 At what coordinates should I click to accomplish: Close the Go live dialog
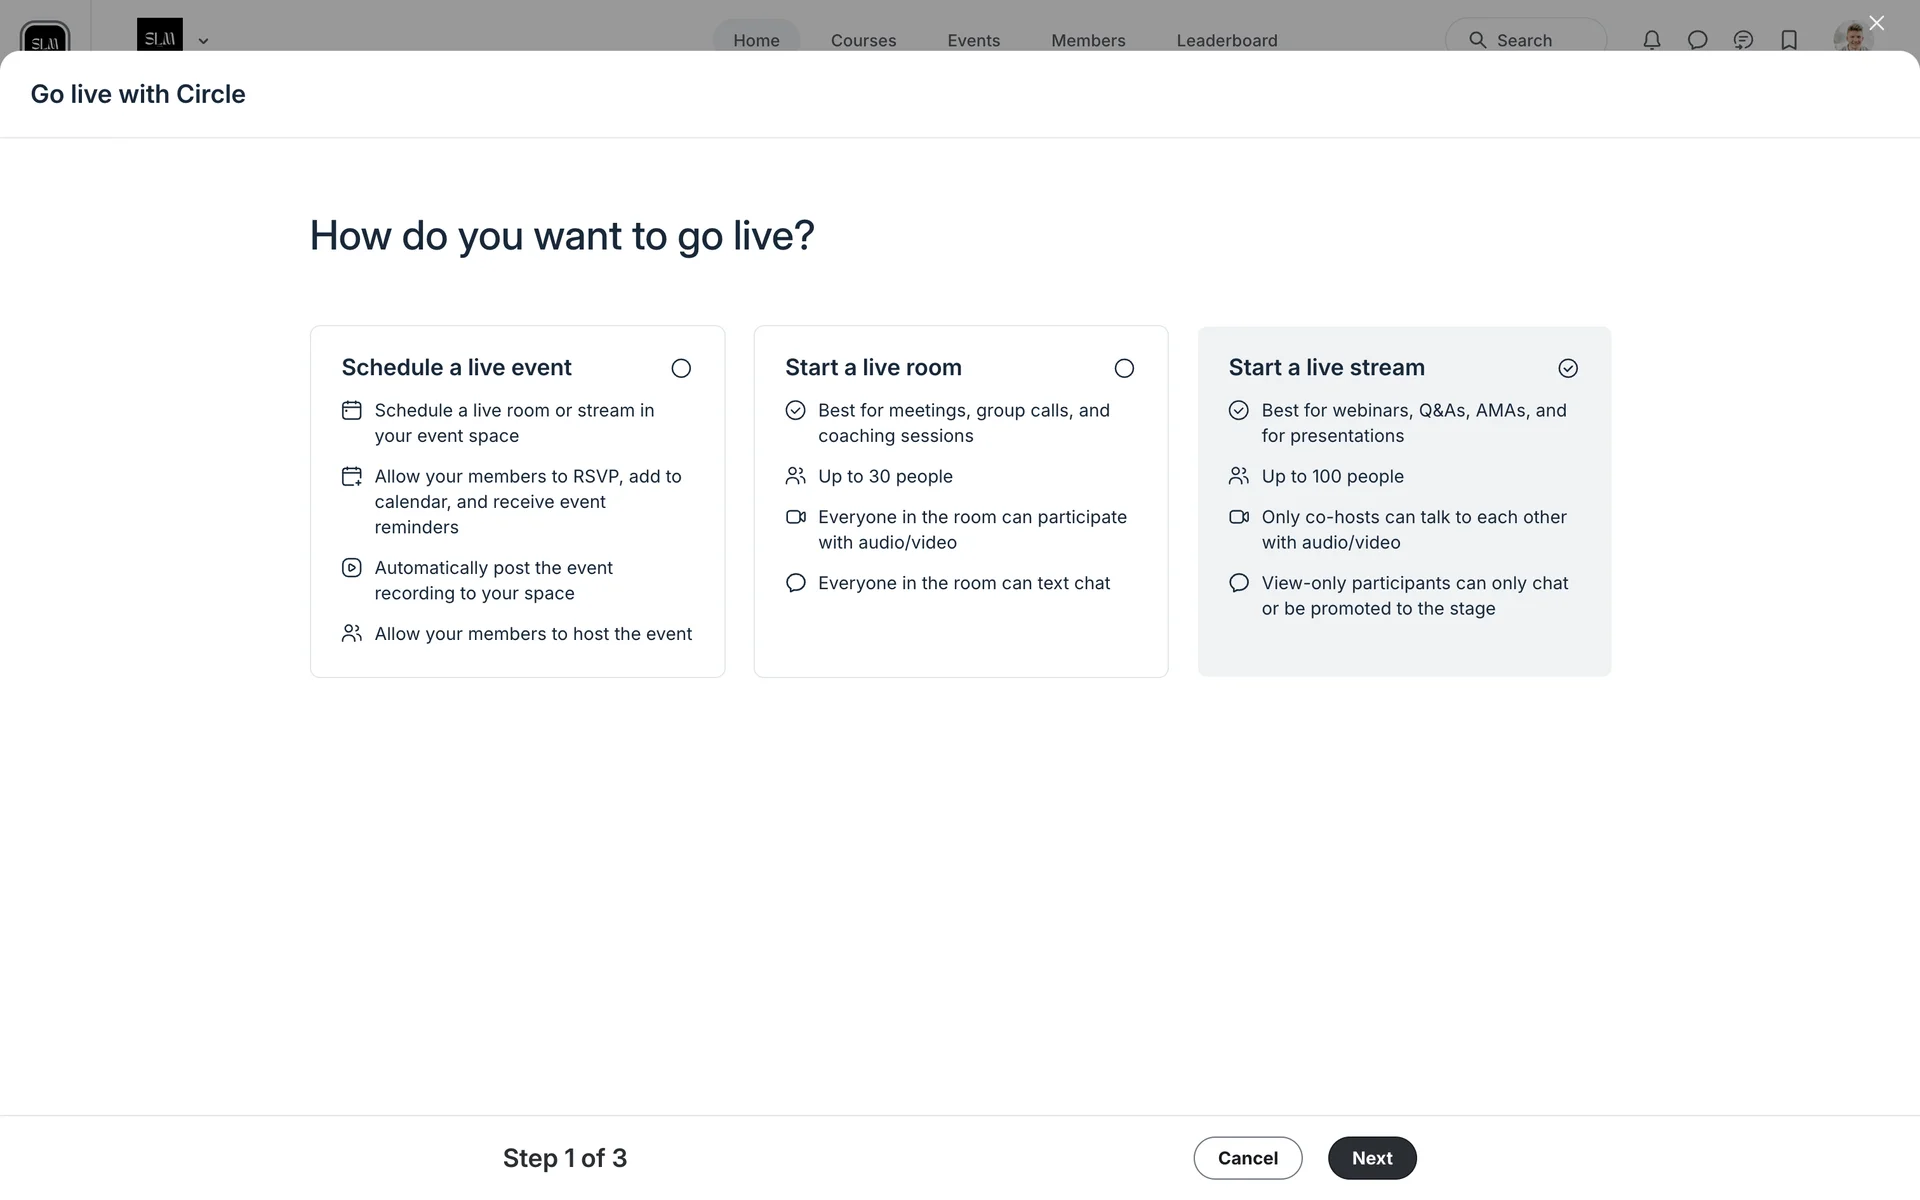tap(1876, 23)
